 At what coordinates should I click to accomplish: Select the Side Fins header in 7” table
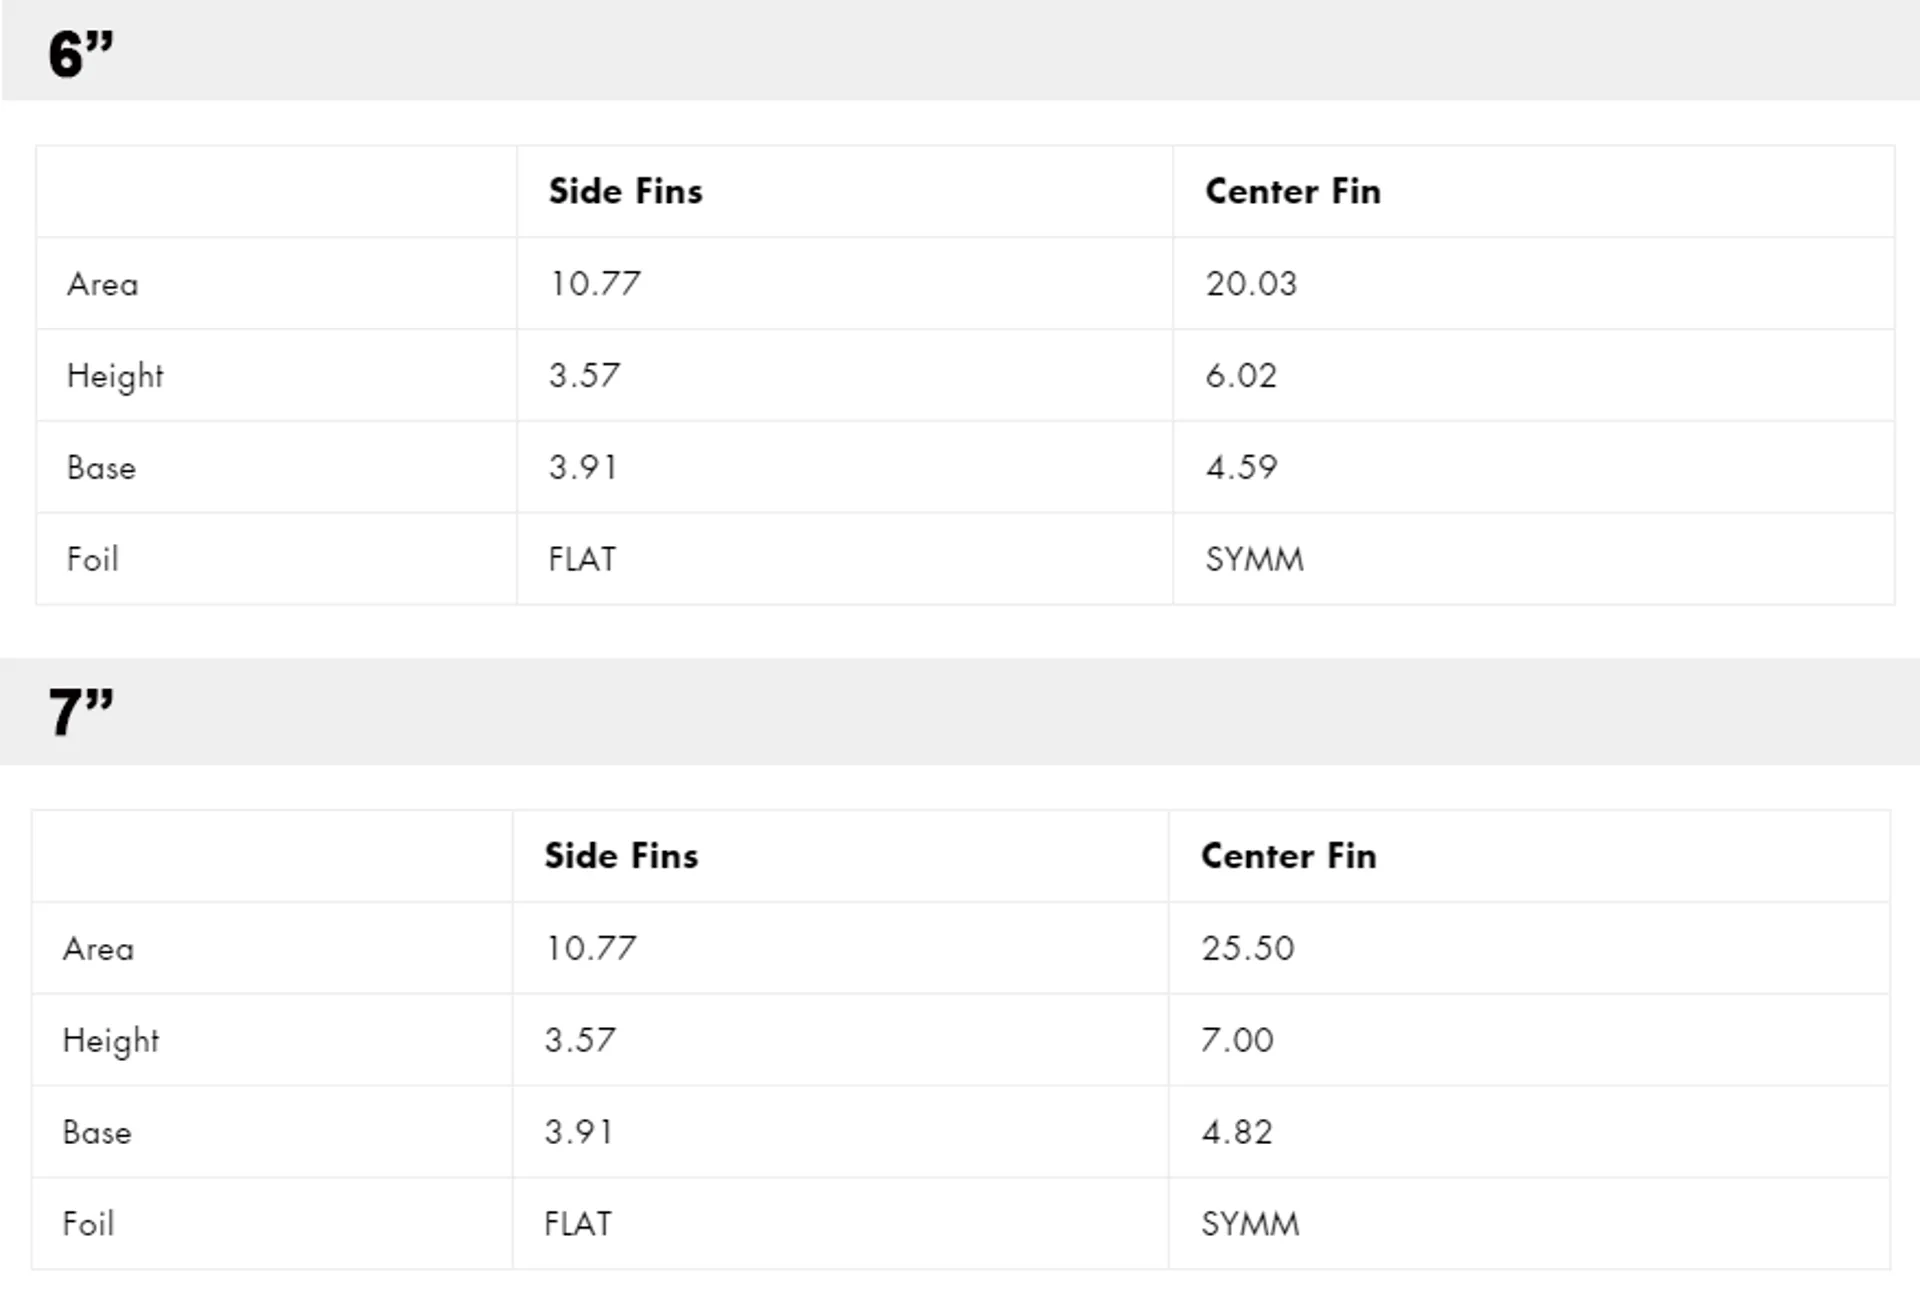click(x=621, y=856)
